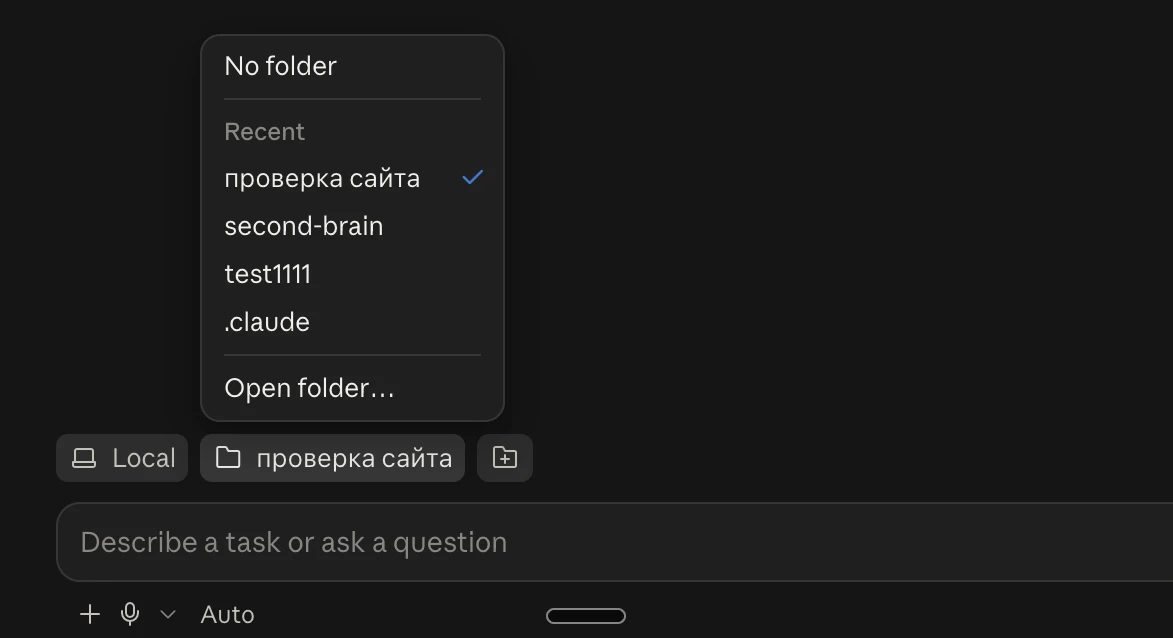Click the laptop icon in Local button
Screen dimensions: 1173x638
84,458
